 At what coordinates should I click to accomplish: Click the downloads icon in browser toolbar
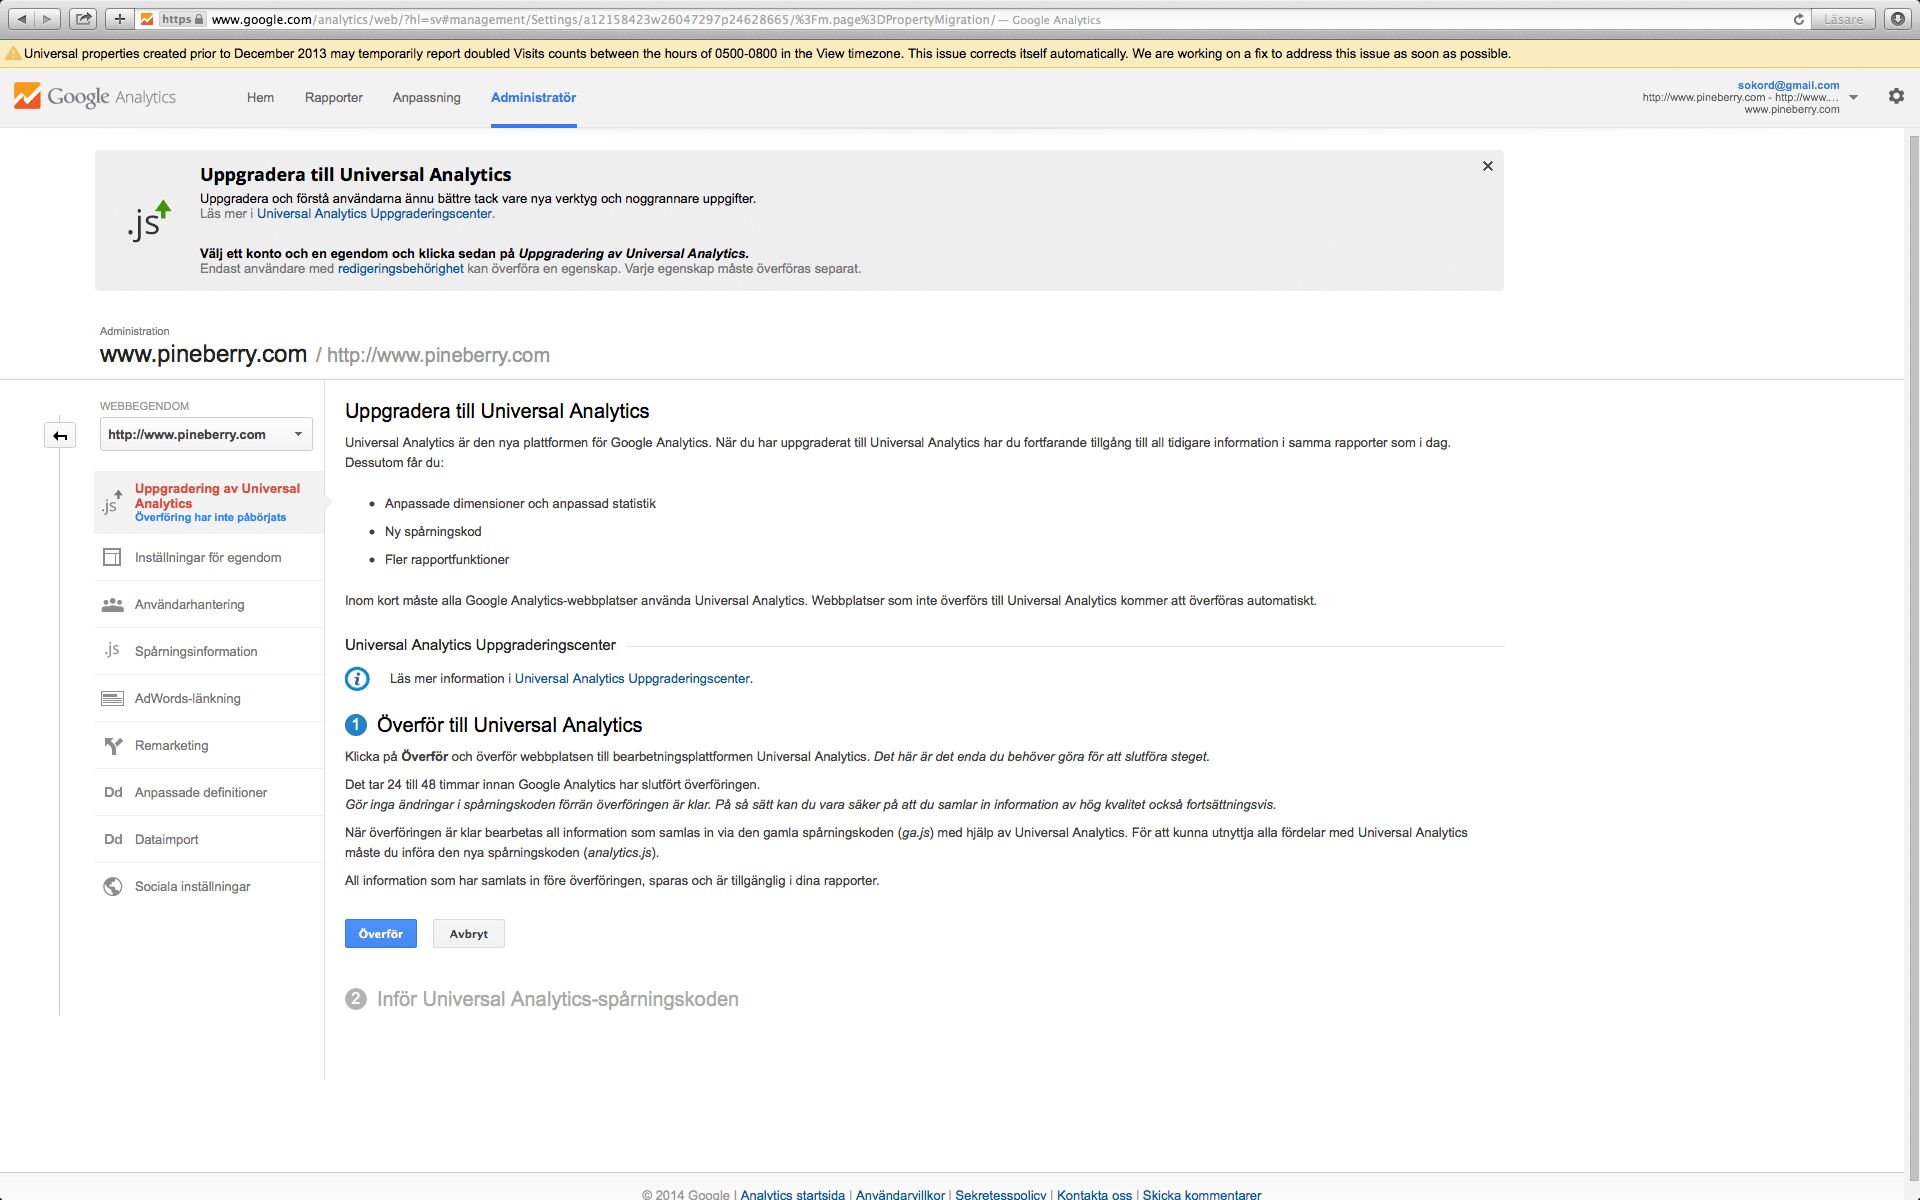[1897, 19]
